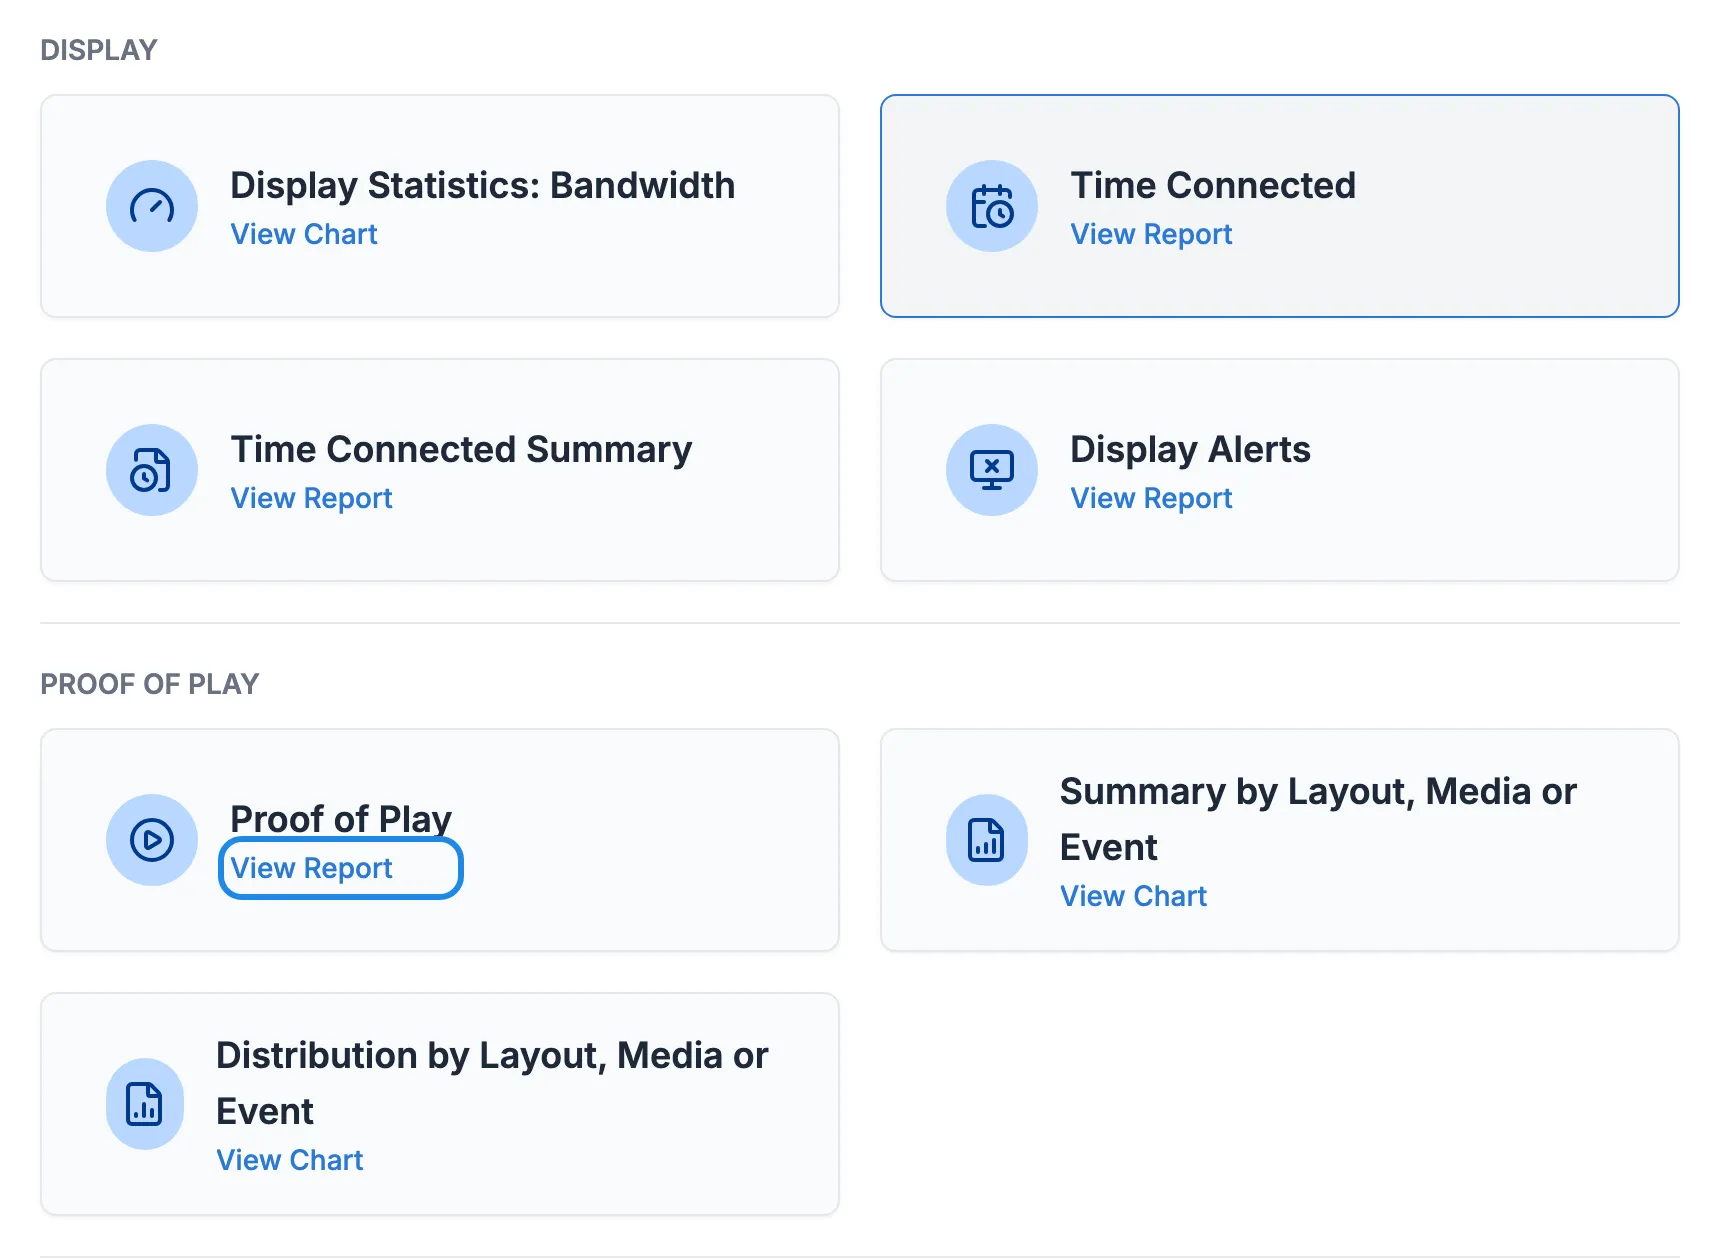Click the Time Connected card title
Screen dimensions: 1720x1260
point(1213,186)
